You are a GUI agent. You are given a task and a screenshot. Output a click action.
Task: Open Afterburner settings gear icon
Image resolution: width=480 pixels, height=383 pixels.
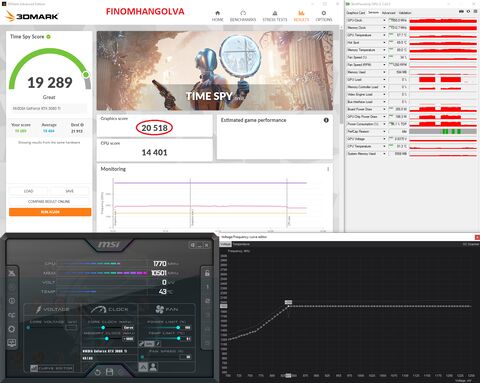(12, 329)
